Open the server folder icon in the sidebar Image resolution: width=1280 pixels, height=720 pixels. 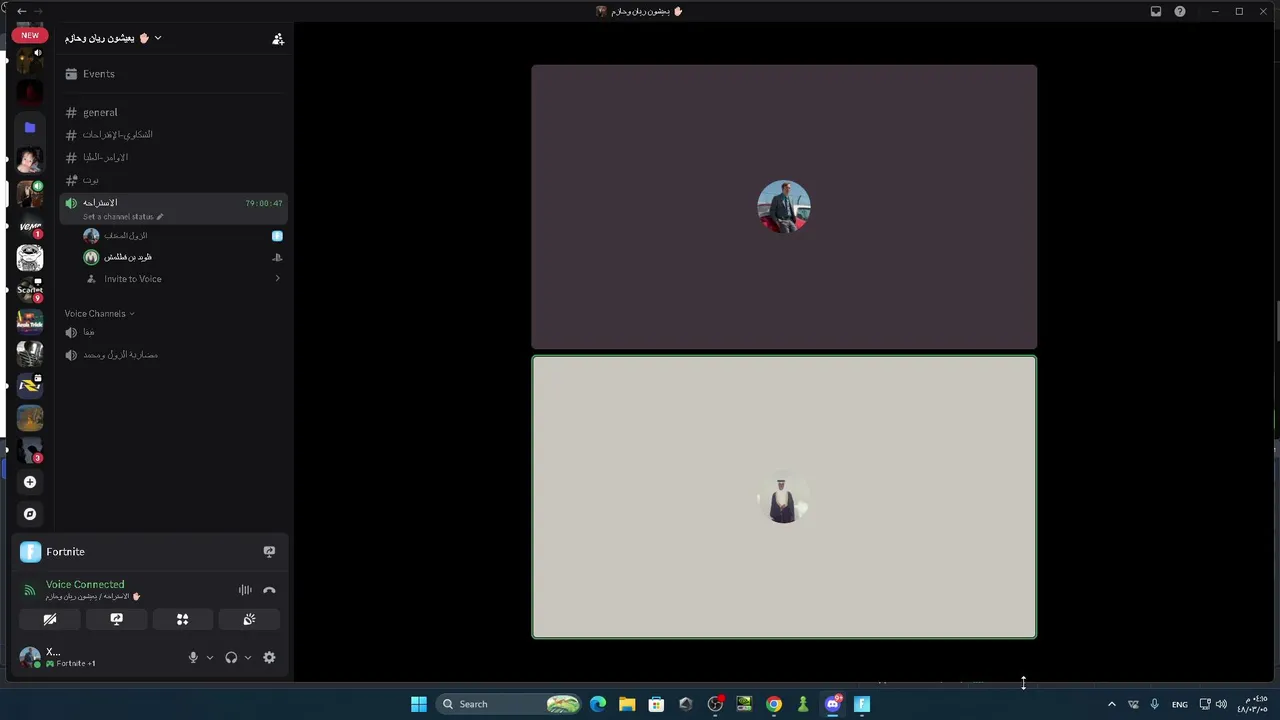[x=30, y=127]
